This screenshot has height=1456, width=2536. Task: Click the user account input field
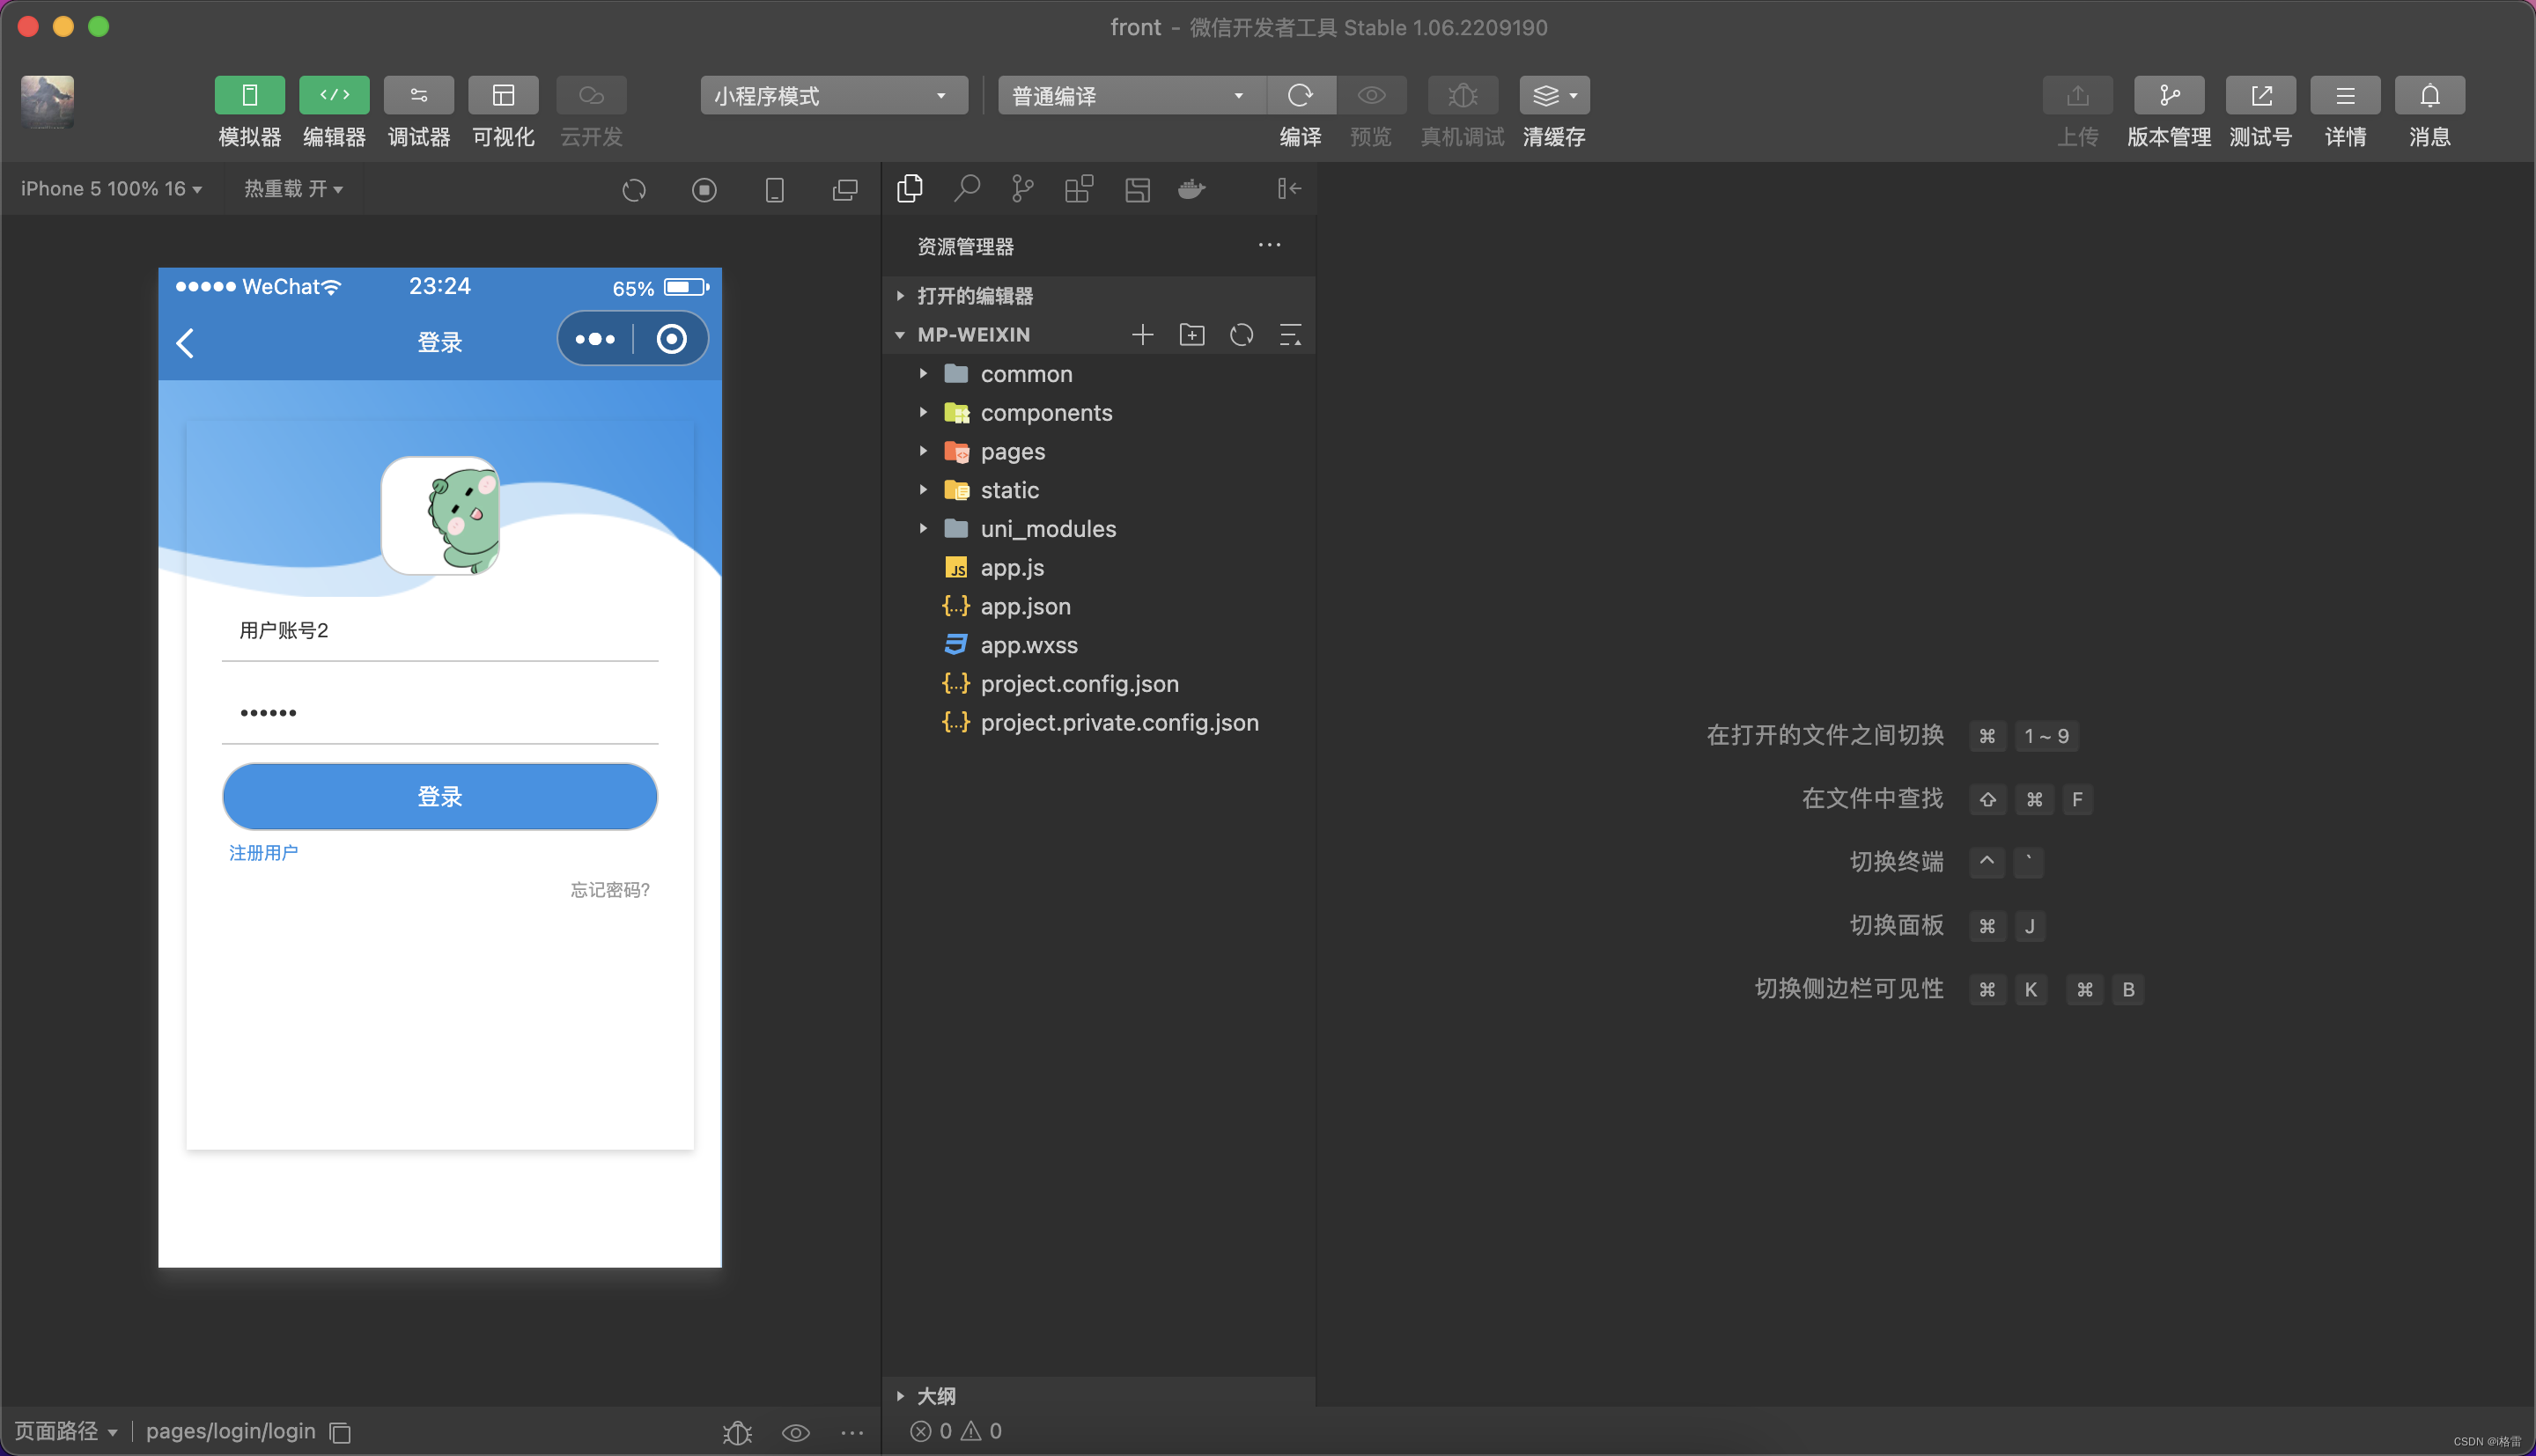(x=440, y=631)
